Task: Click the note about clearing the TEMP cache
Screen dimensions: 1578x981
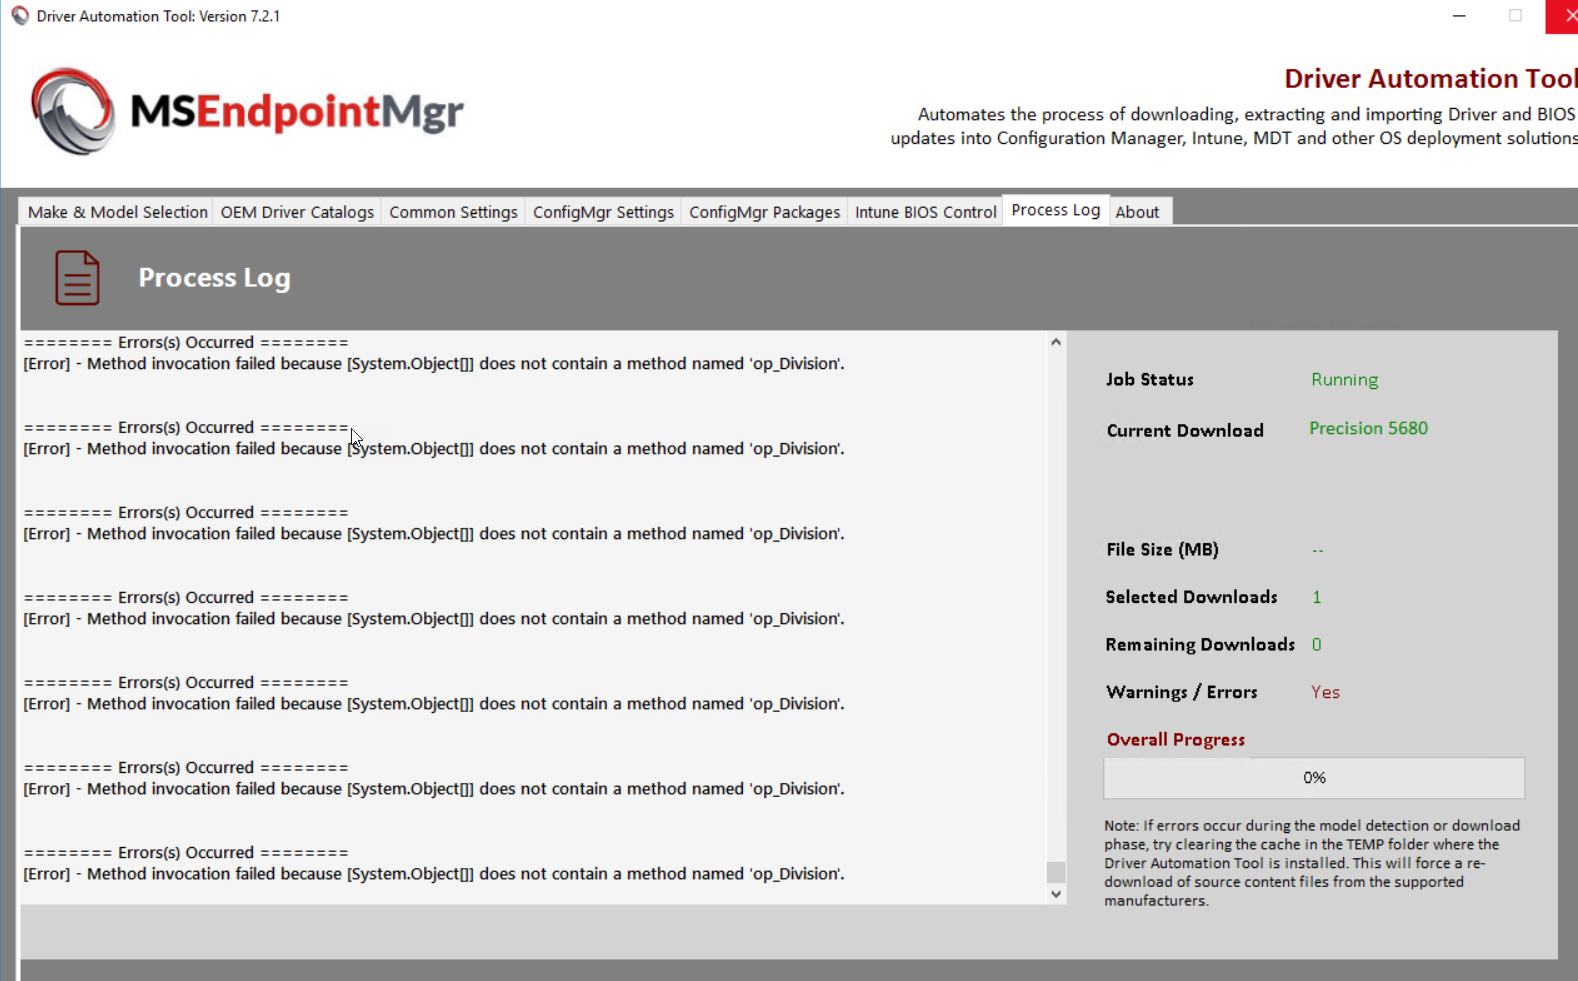Action: pyautogui.click(x=1312, y=863)
